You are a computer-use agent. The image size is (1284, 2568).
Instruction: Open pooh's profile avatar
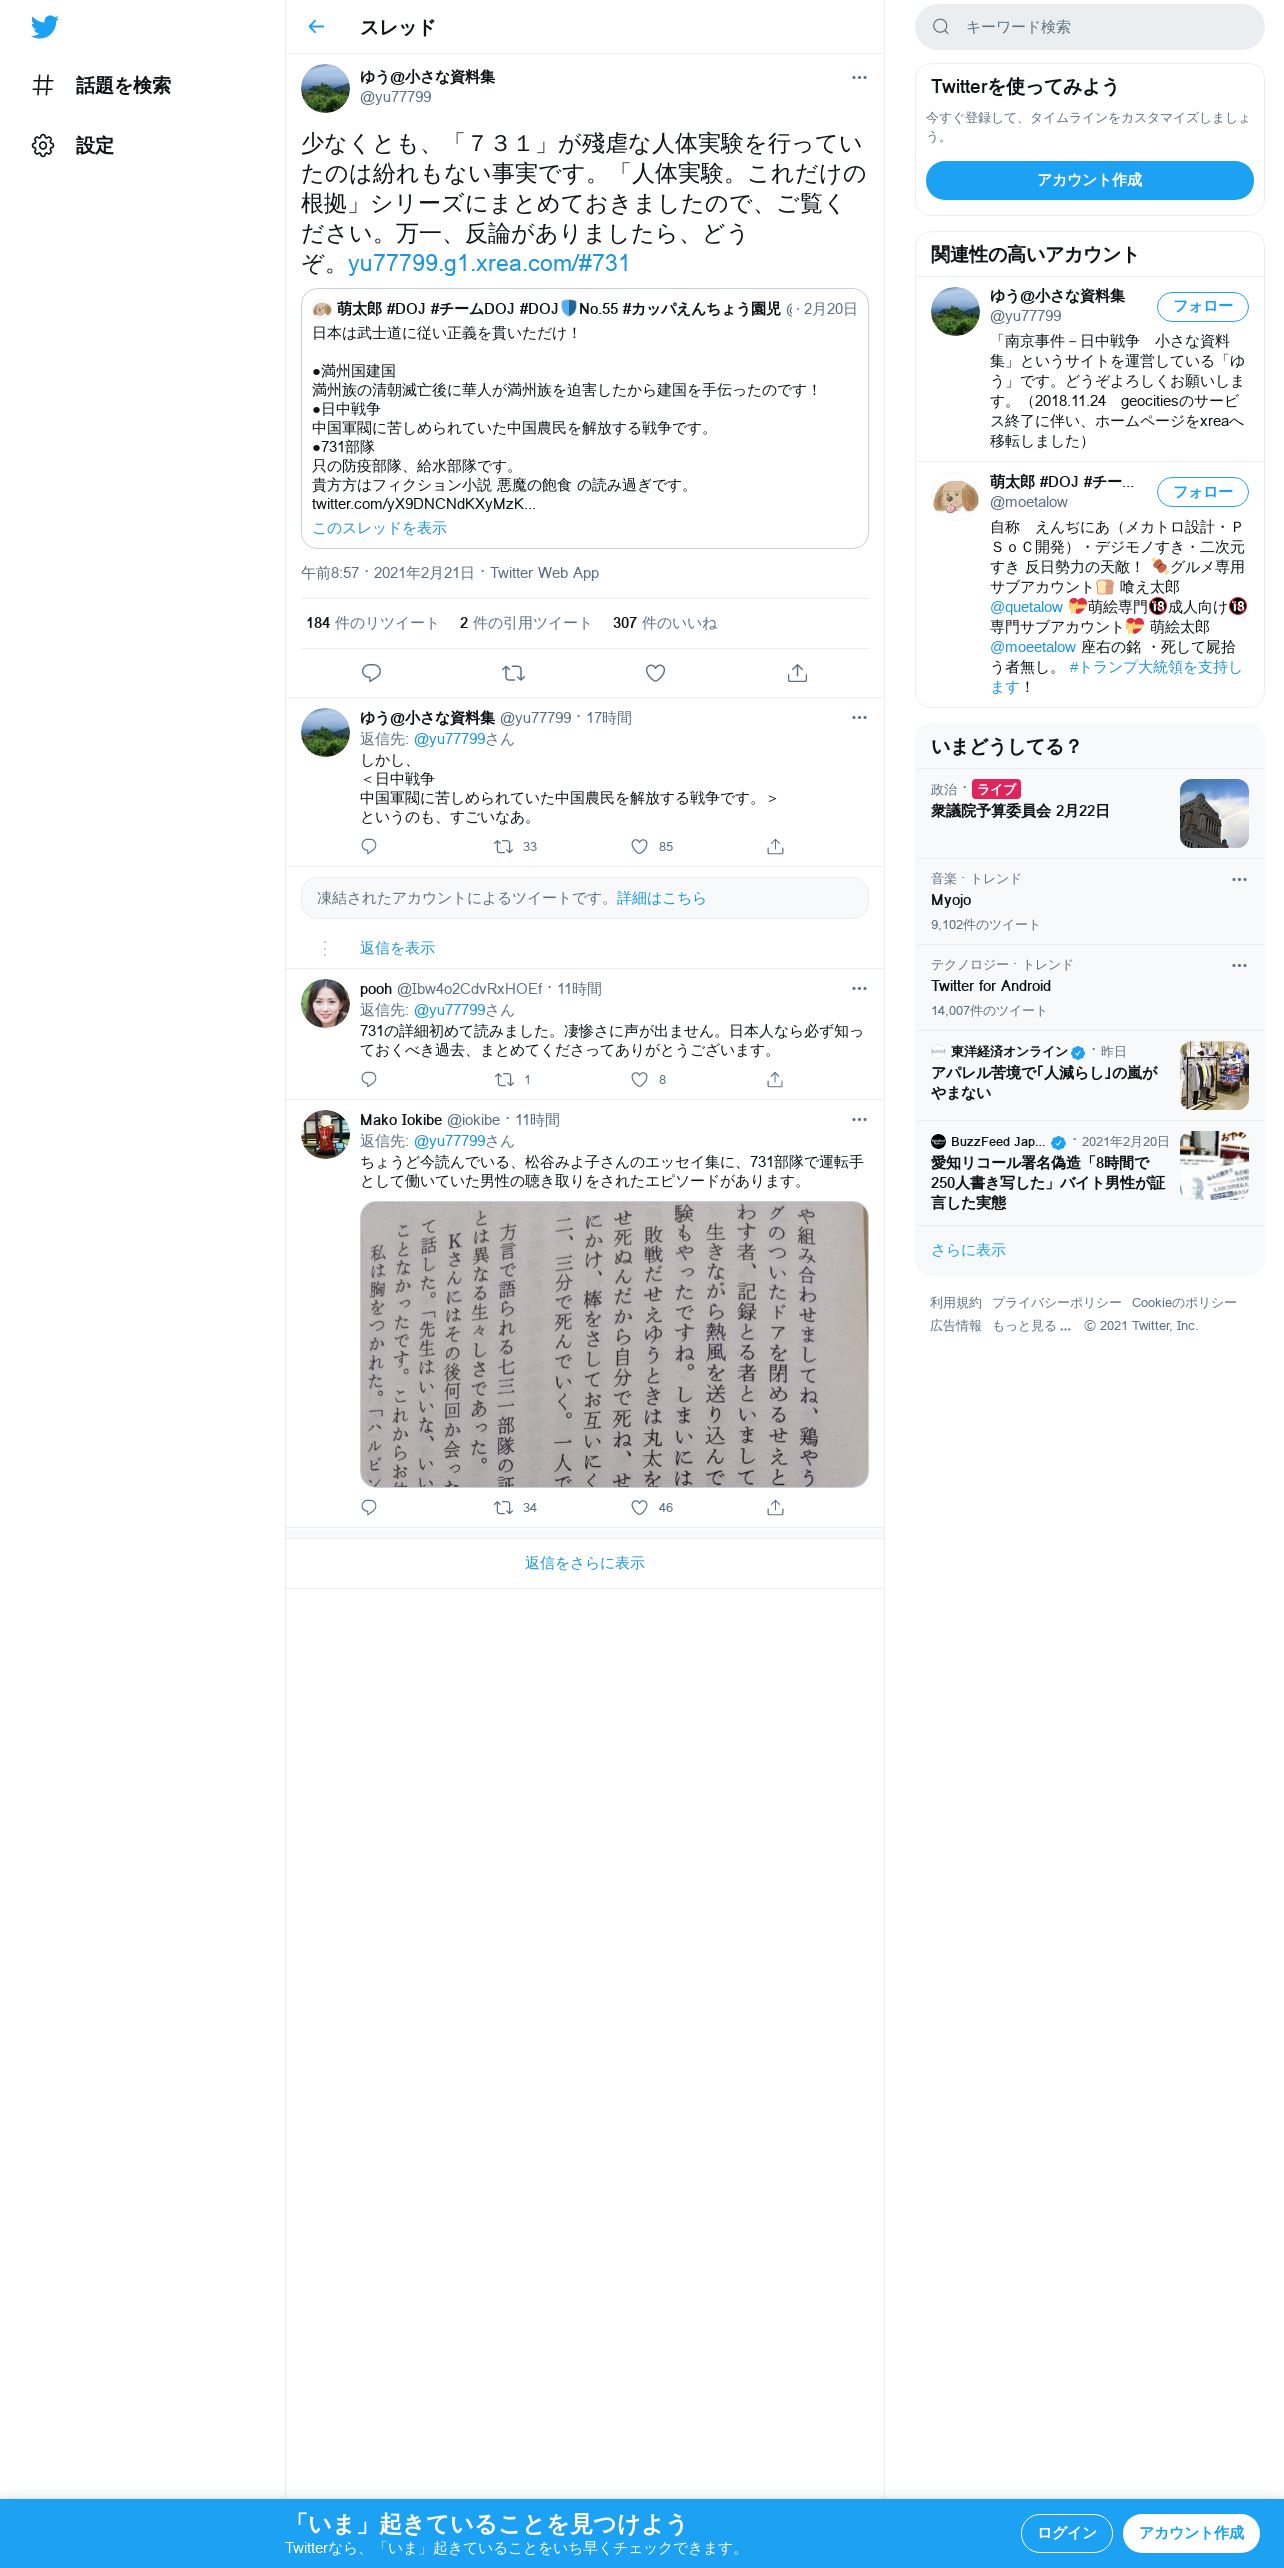(325, 1004)
